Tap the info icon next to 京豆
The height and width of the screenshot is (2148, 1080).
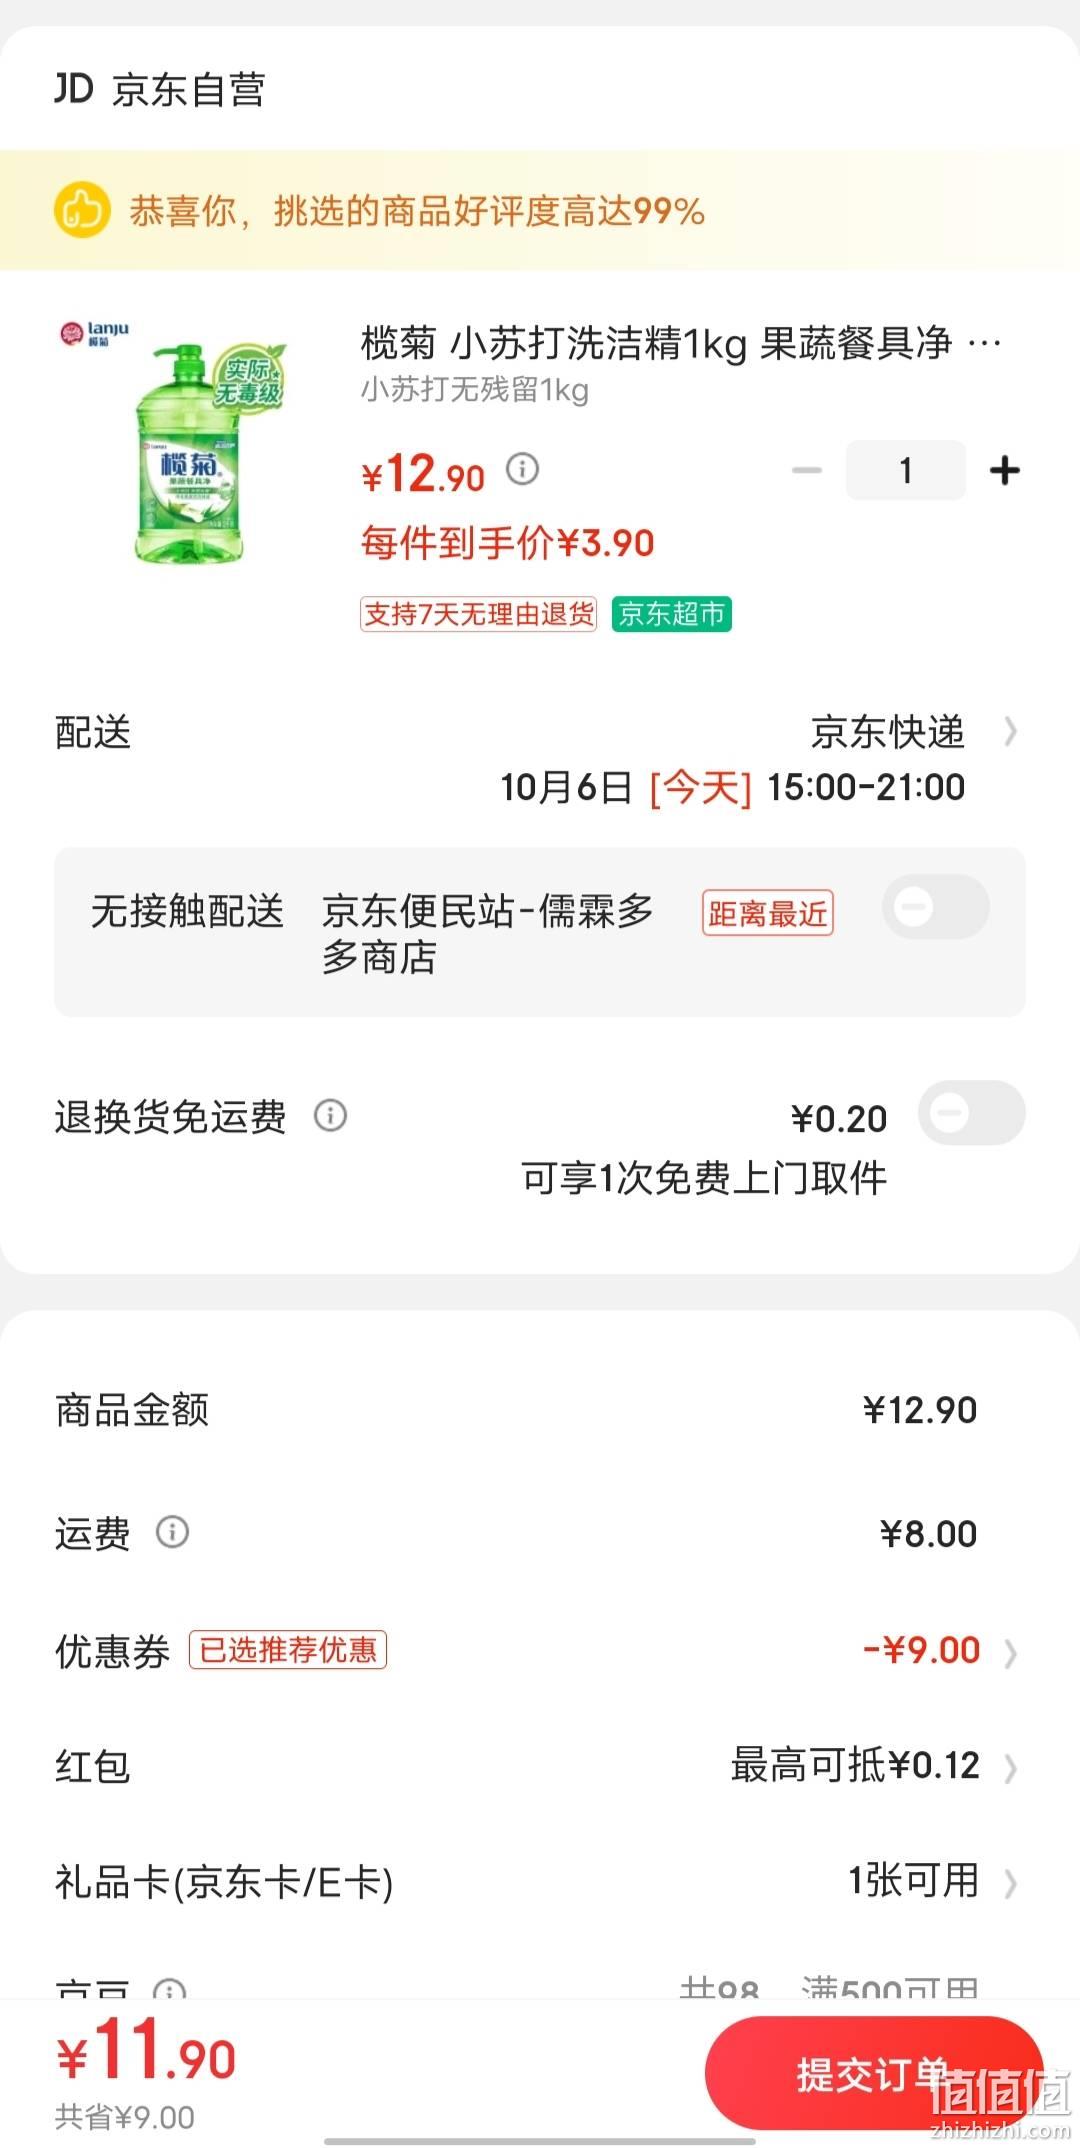tap(170, 1989)
